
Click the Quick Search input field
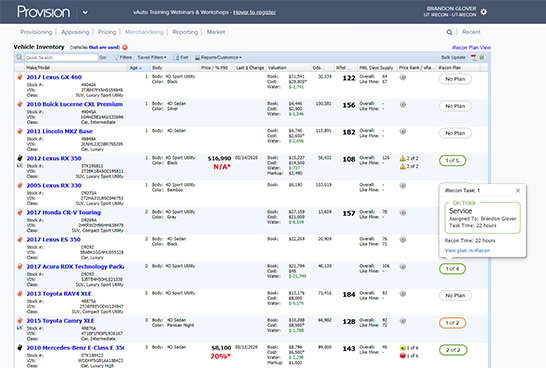click(x=61, y=57)
